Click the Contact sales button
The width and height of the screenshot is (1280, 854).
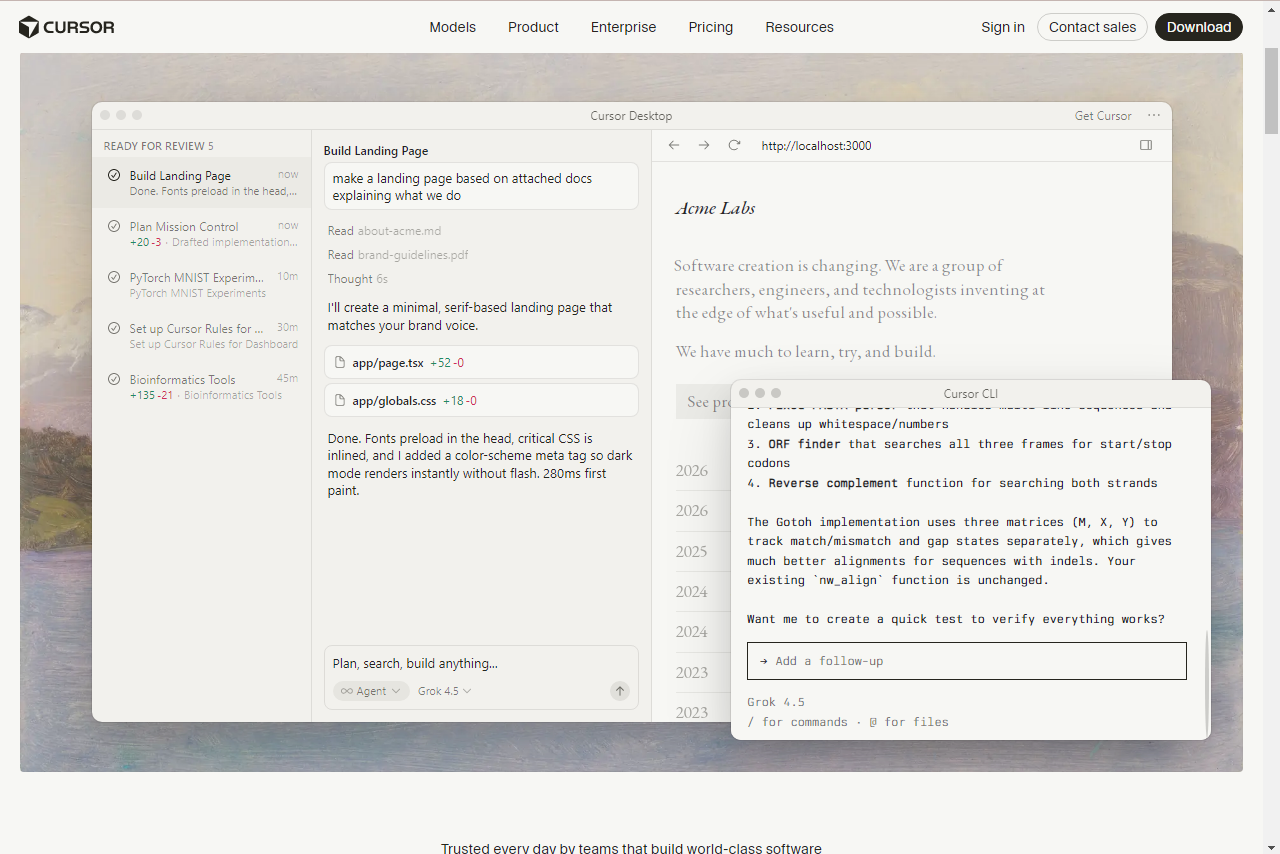(1092, 27)
